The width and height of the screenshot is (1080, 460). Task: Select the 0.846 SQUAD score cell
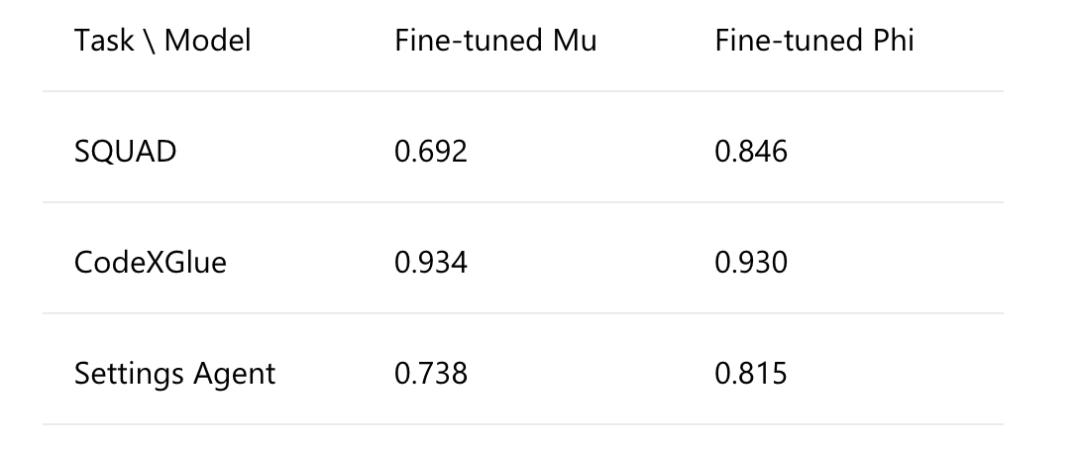pyautogui.click(x=751, y=152)
